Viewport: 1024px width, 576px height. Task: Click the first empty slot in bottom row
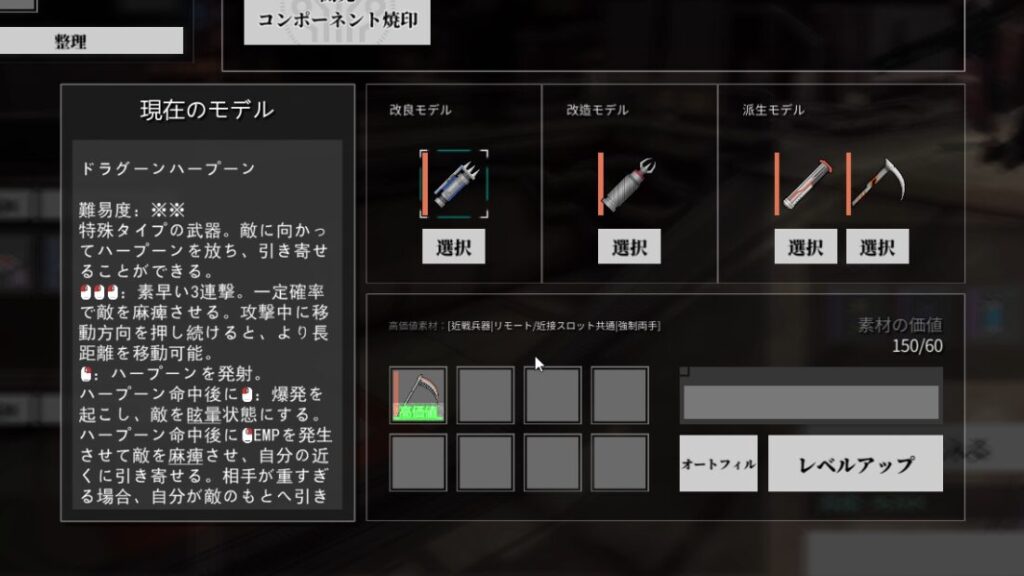click(418, 462)
